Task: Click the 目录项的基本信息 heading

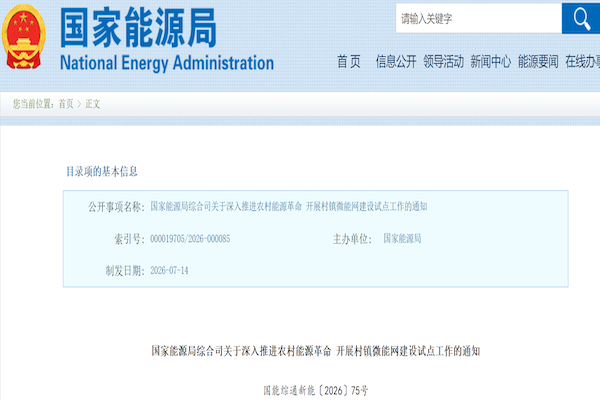Action: (x=102, y=171)
